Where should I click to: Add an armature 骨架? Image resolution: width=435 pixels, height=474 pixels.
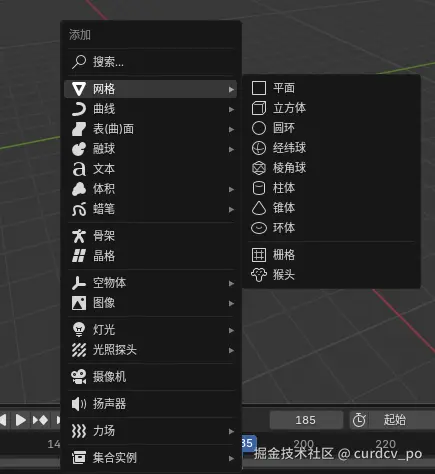[x=151, y=236]
